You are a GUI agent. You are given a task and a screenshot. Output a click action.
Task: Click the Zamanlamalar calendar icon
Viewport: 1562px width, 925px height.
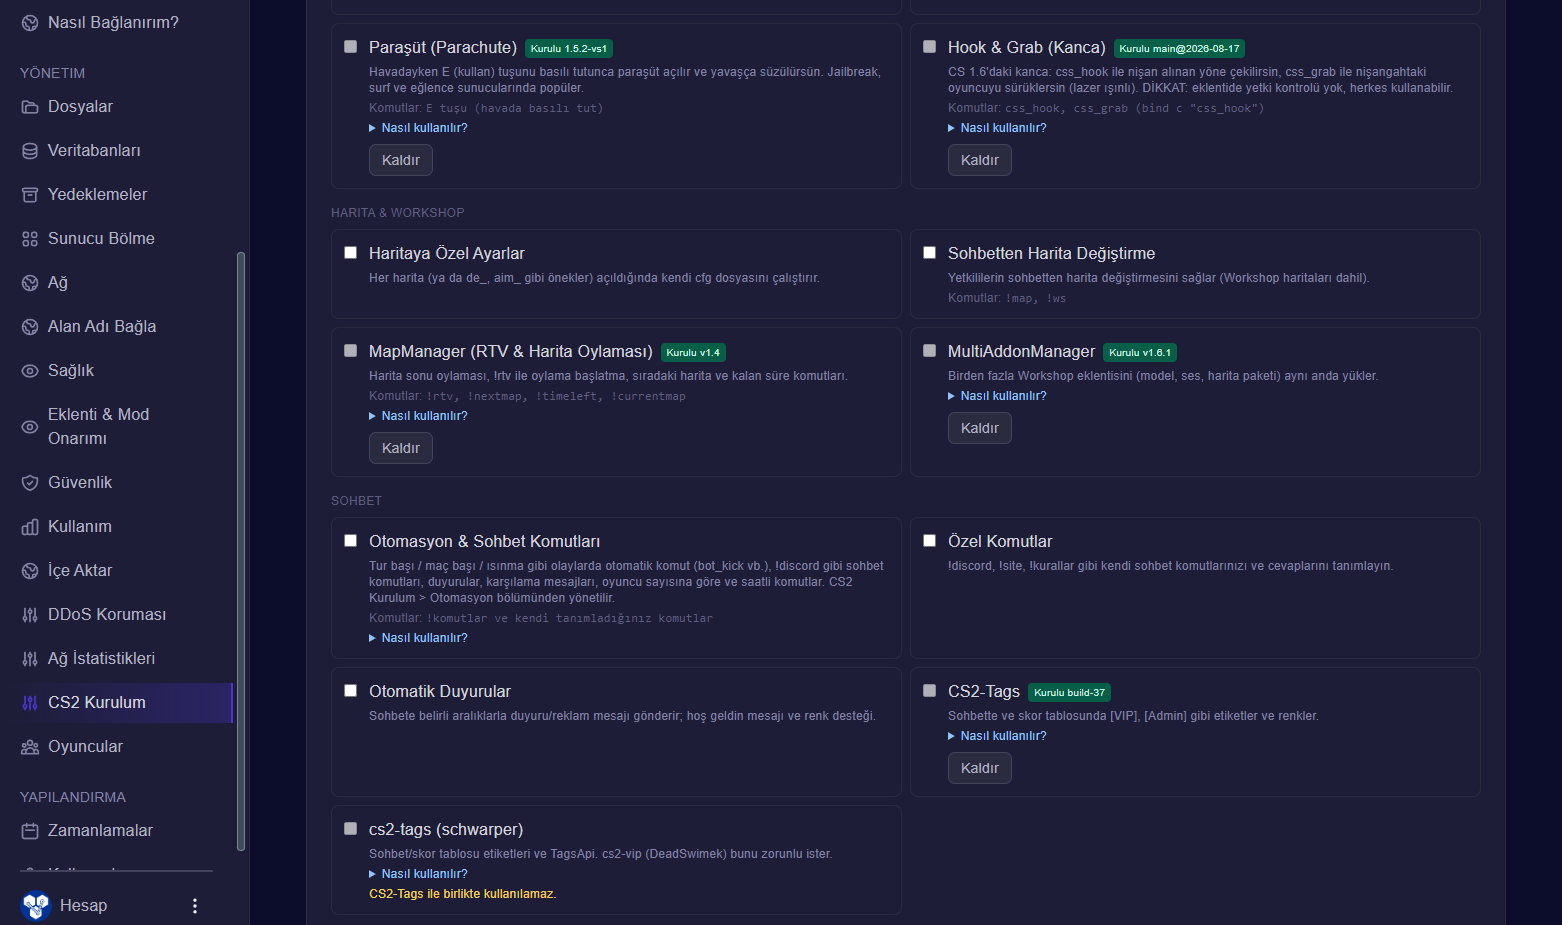click(x=30, y=831)
